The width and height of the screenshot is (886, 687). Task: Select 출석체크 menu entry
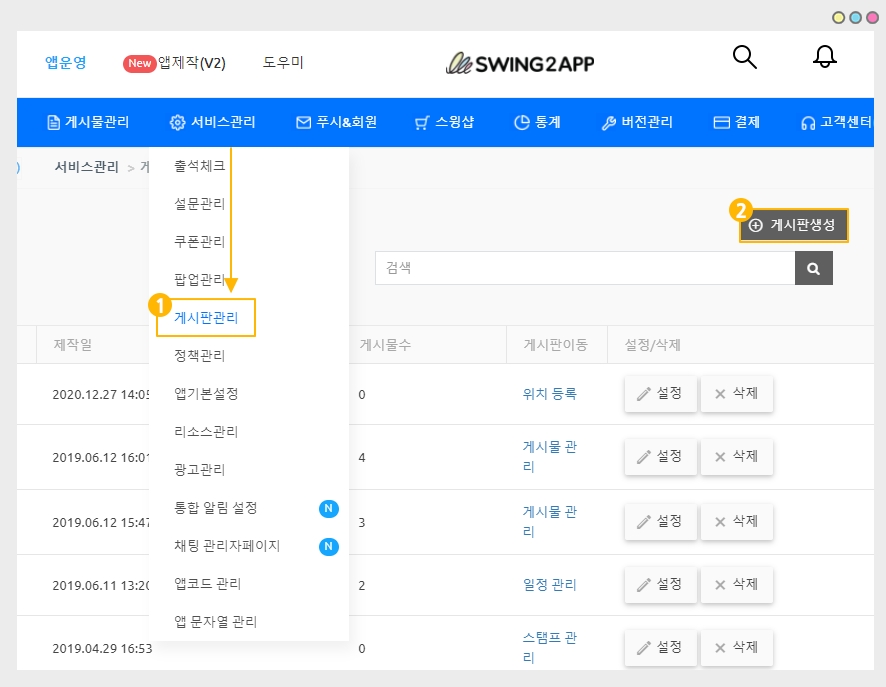point(200,166)
